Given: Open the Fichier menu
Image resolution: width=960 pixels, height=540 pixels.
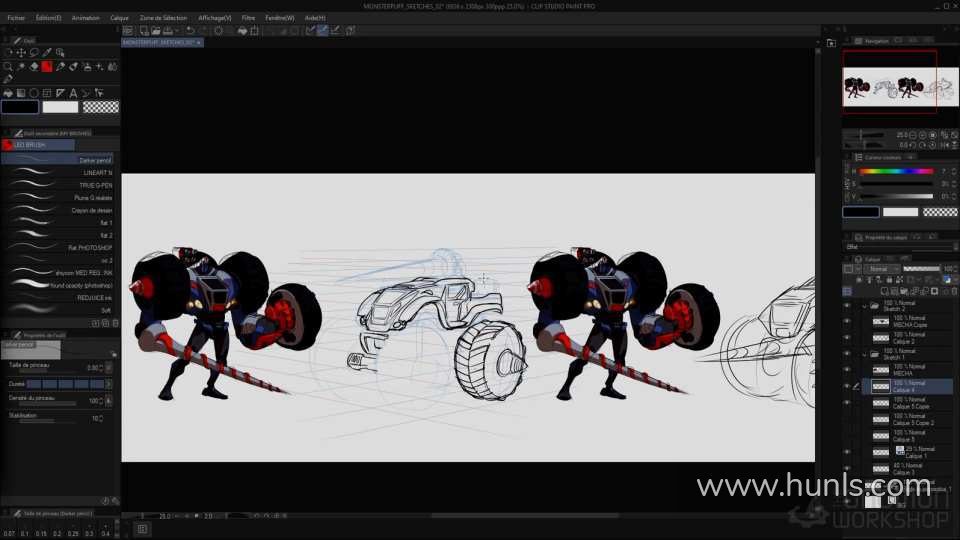Looking at the screenshot, I should [x=16, y=18].
